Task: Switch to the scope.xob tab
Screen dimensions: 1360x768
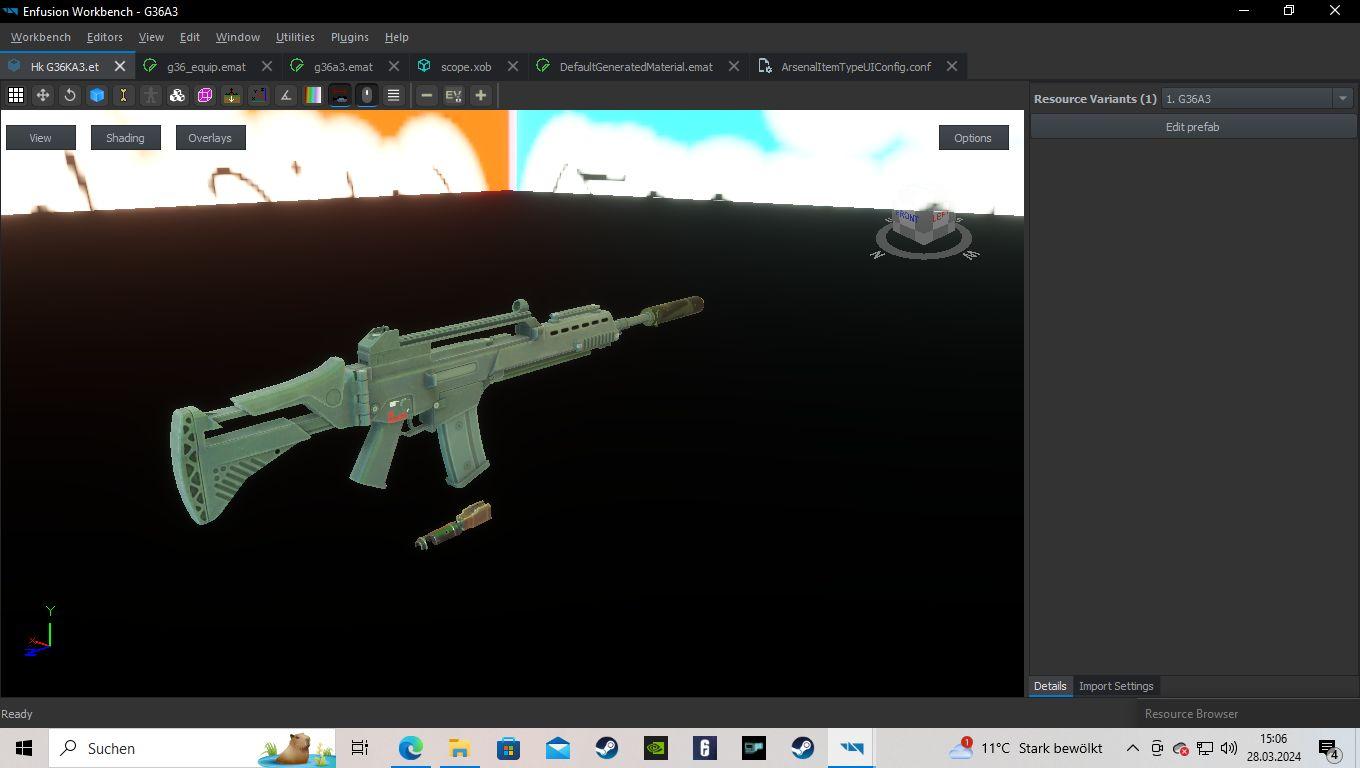Action: (x=466, y=67)
